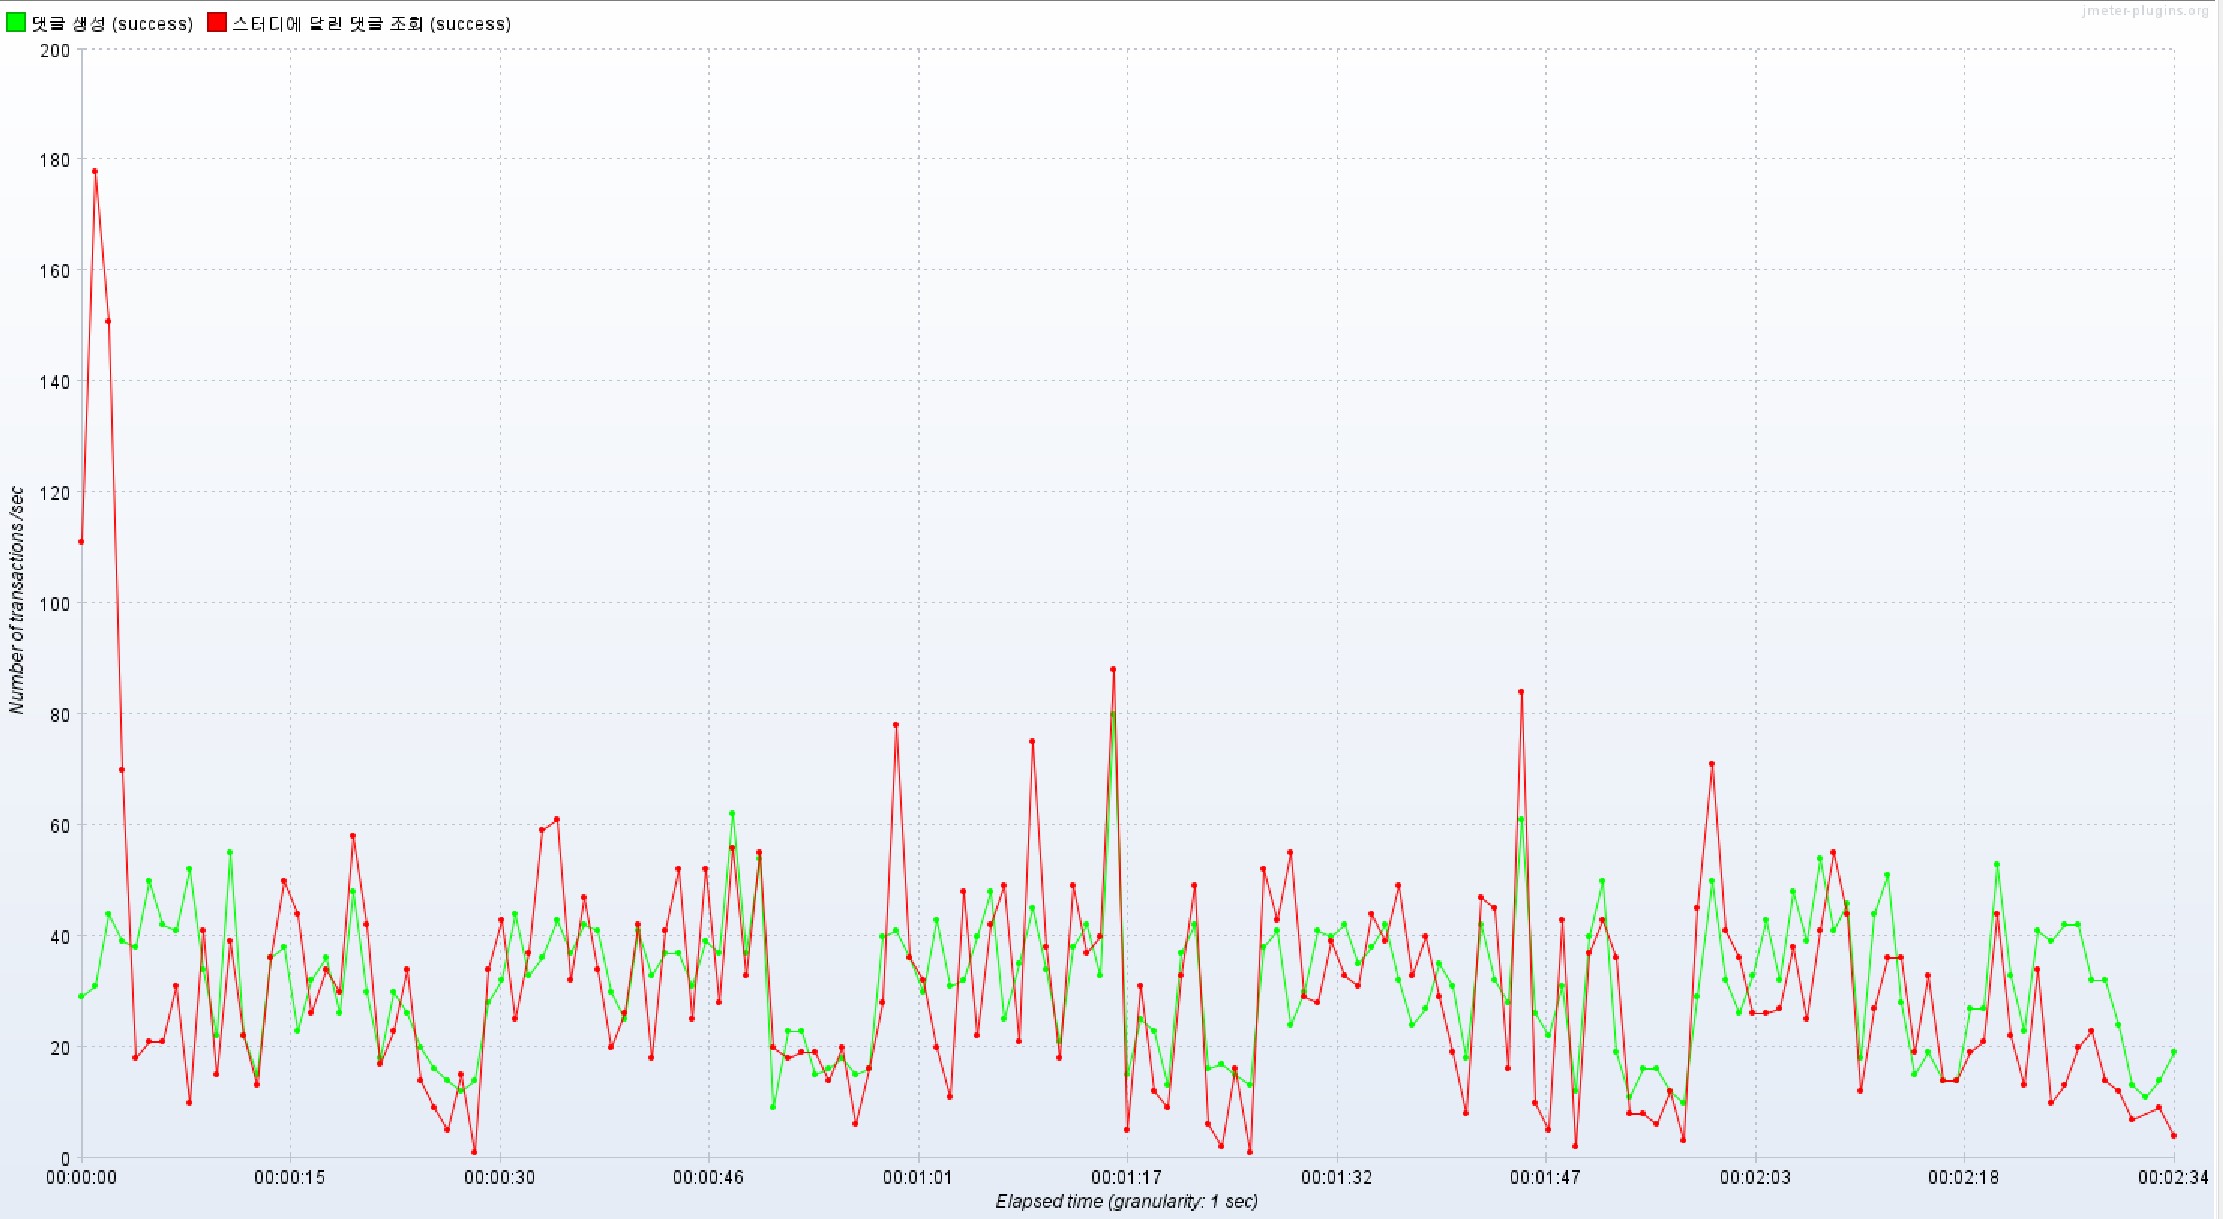Click the '00:01:32' x-axis tick label
The width and height of the screenshot is (2223, 1219).
[x=1336, y=1177]
